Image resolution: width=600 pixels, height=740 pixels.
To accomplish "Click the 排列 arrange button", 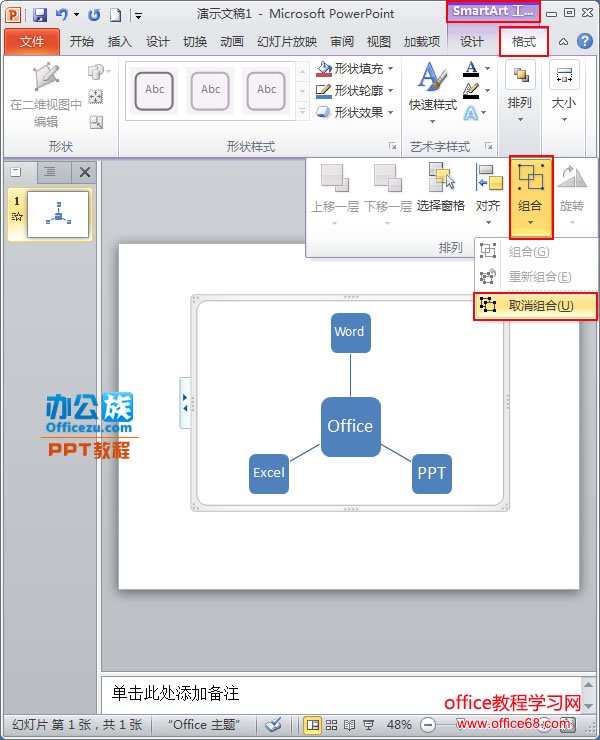I will point(520,92).
